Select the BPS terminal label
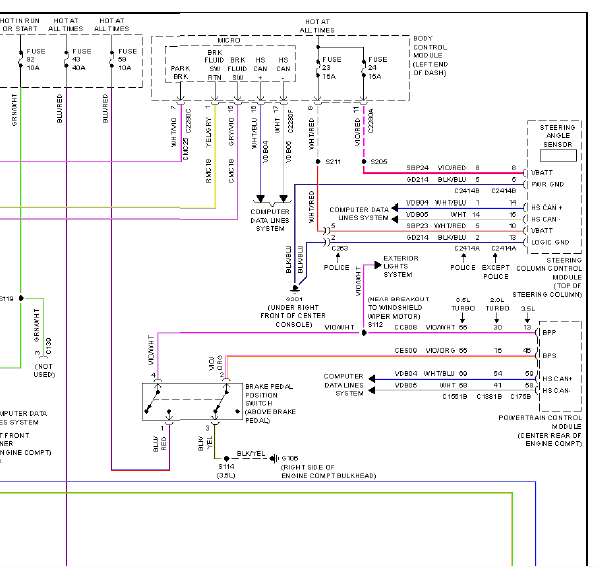The image size is (600, 567). [x=549, y=355]
